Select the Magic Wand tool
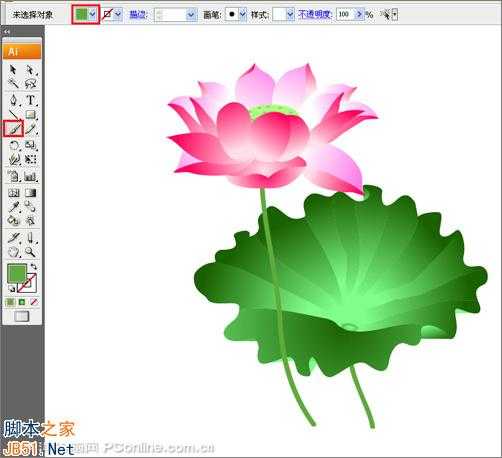502x458 pixels. click(x=13, y=83)
